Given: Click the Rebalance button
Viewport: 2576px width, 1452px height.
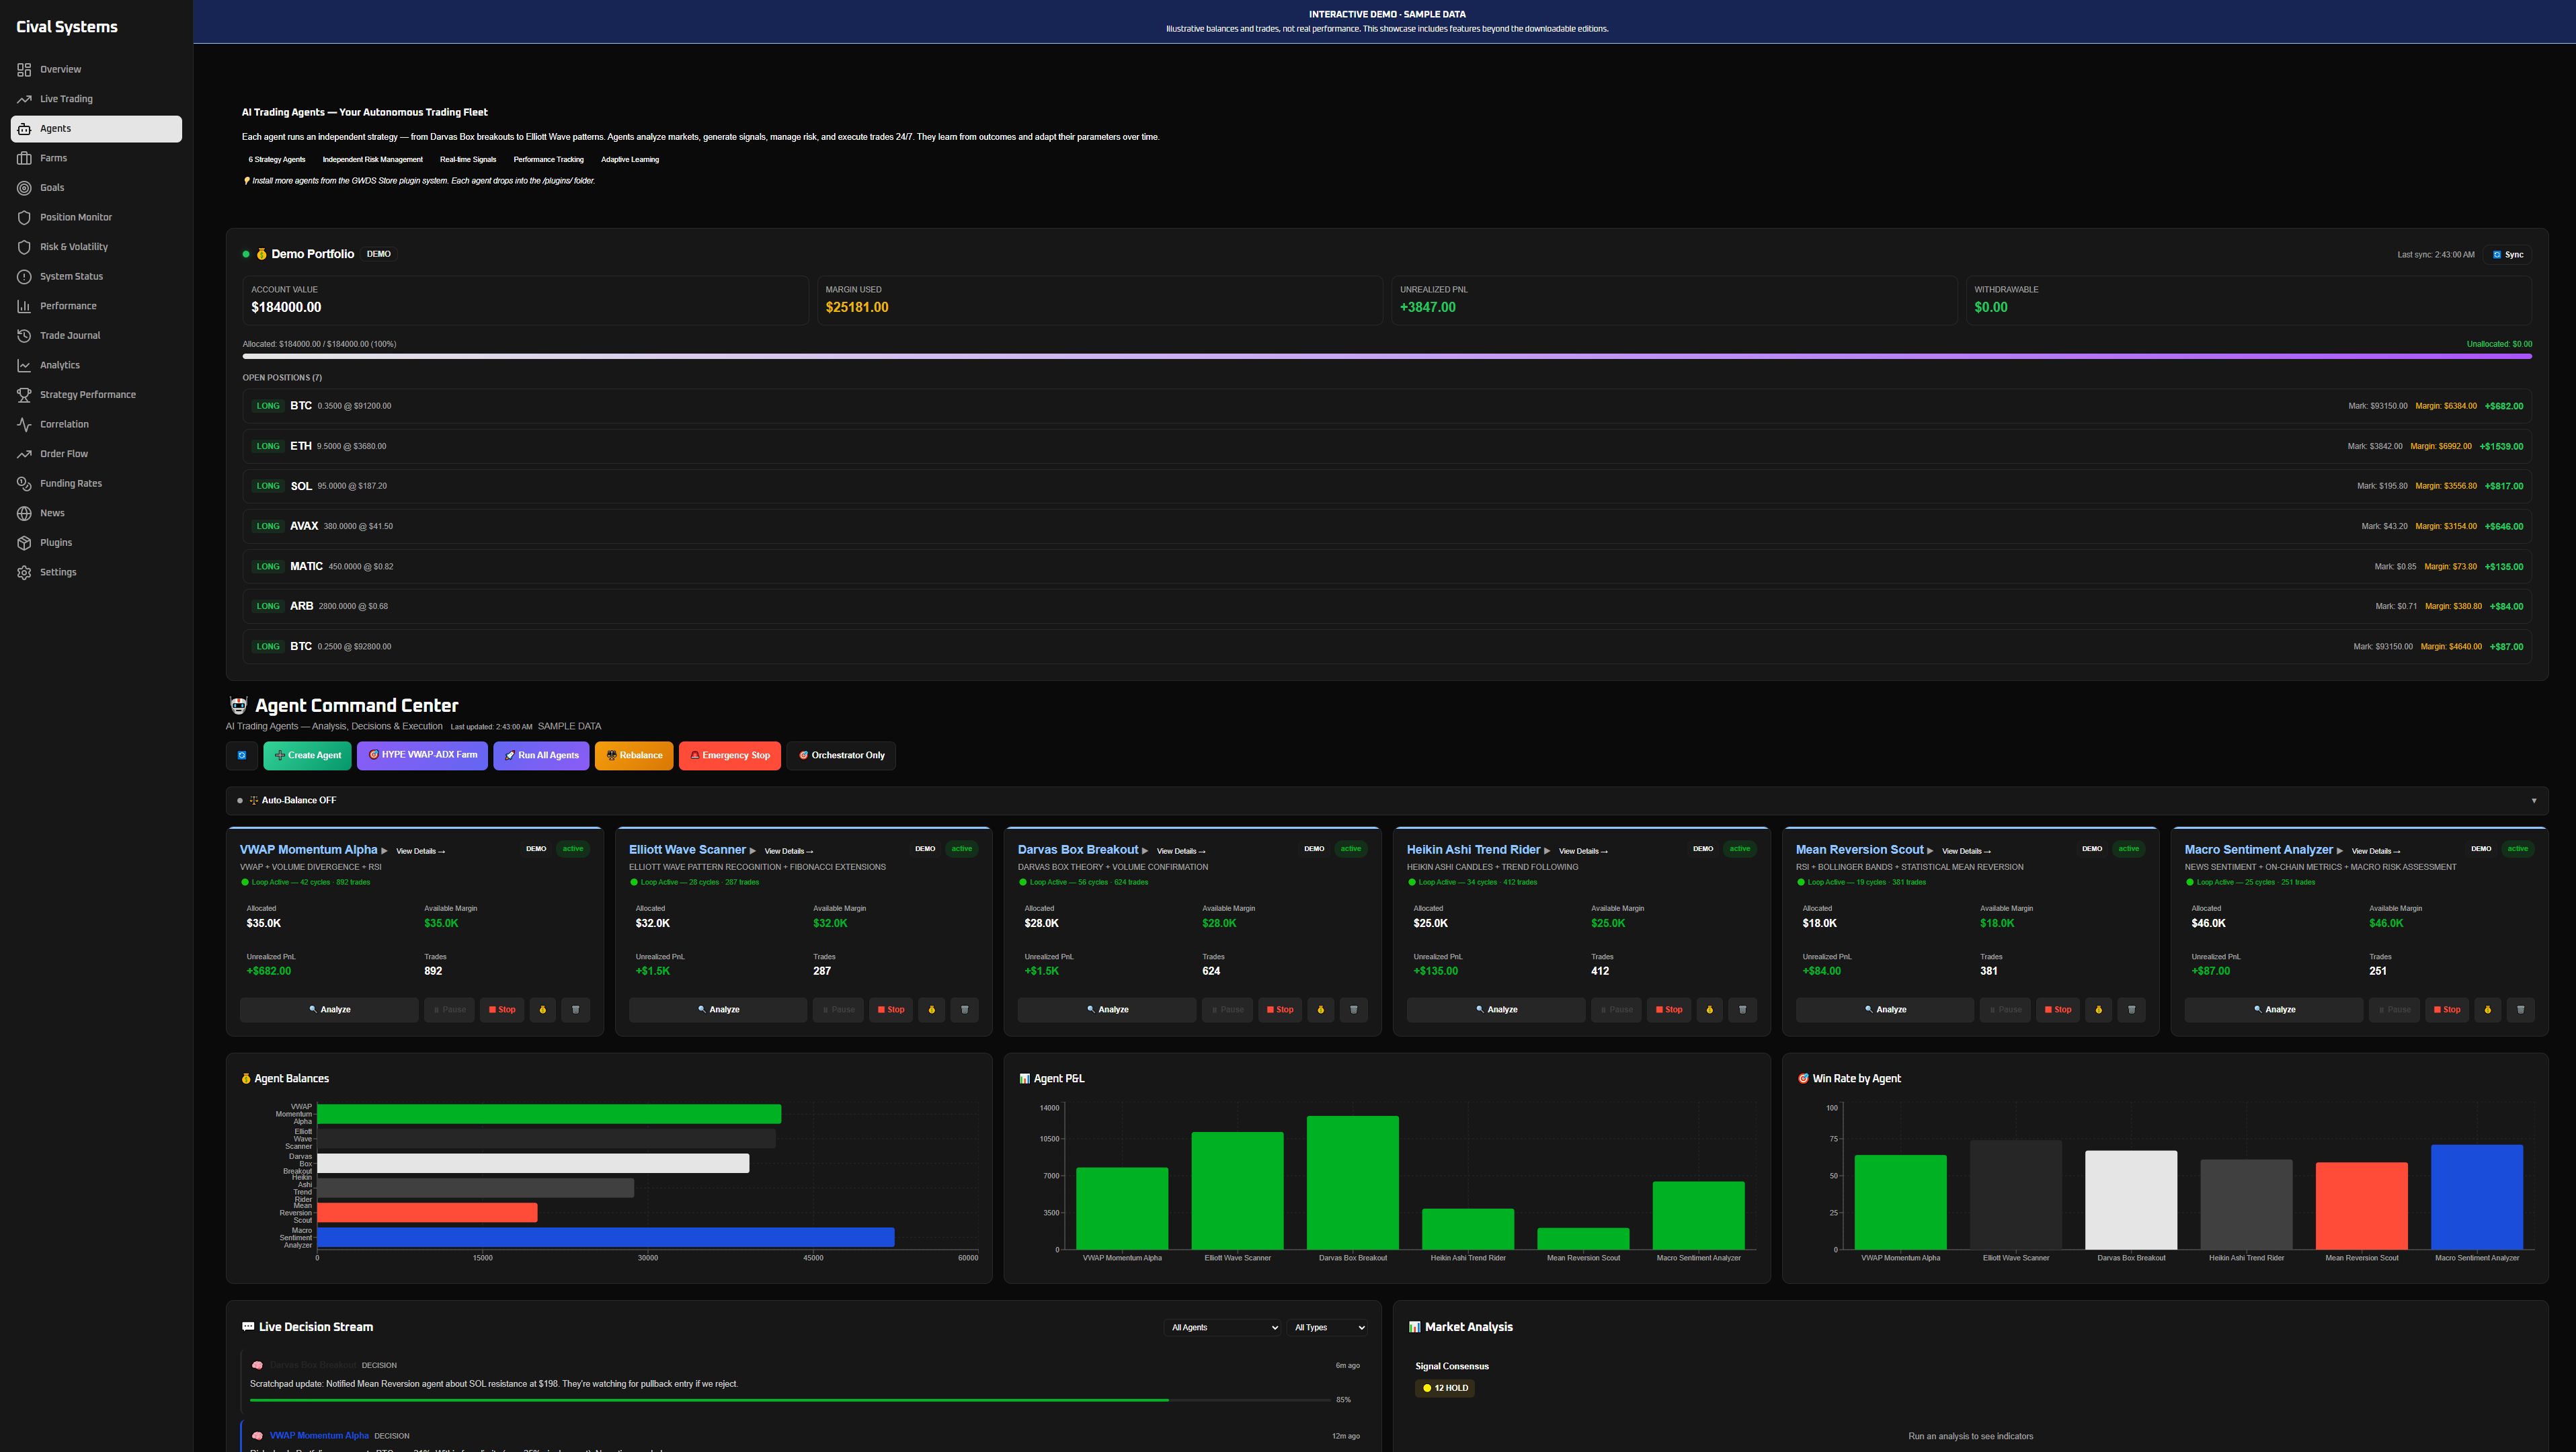Looking at the screenshot, I should tap(634, 755).
